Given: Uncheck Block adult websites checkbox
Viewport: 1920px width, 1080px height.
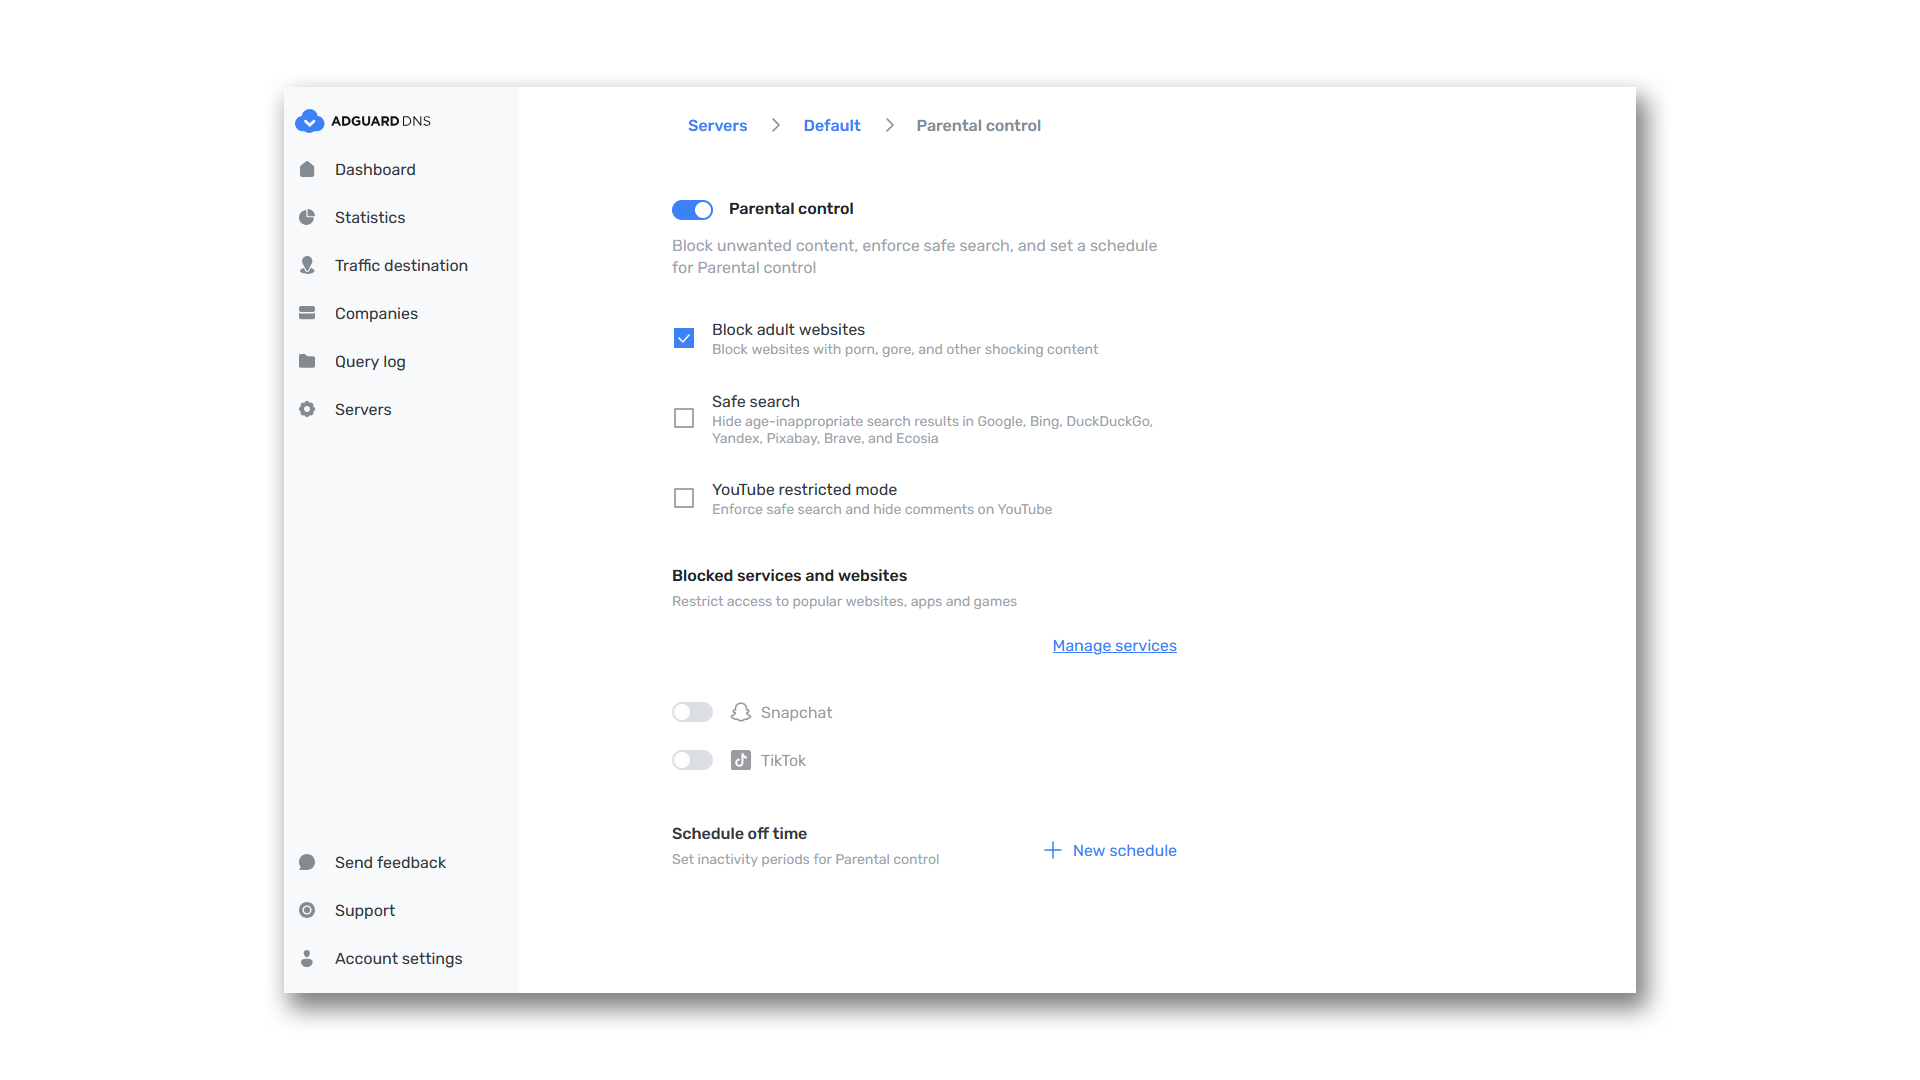Looking at the screenshot, I should coord(684,339).
